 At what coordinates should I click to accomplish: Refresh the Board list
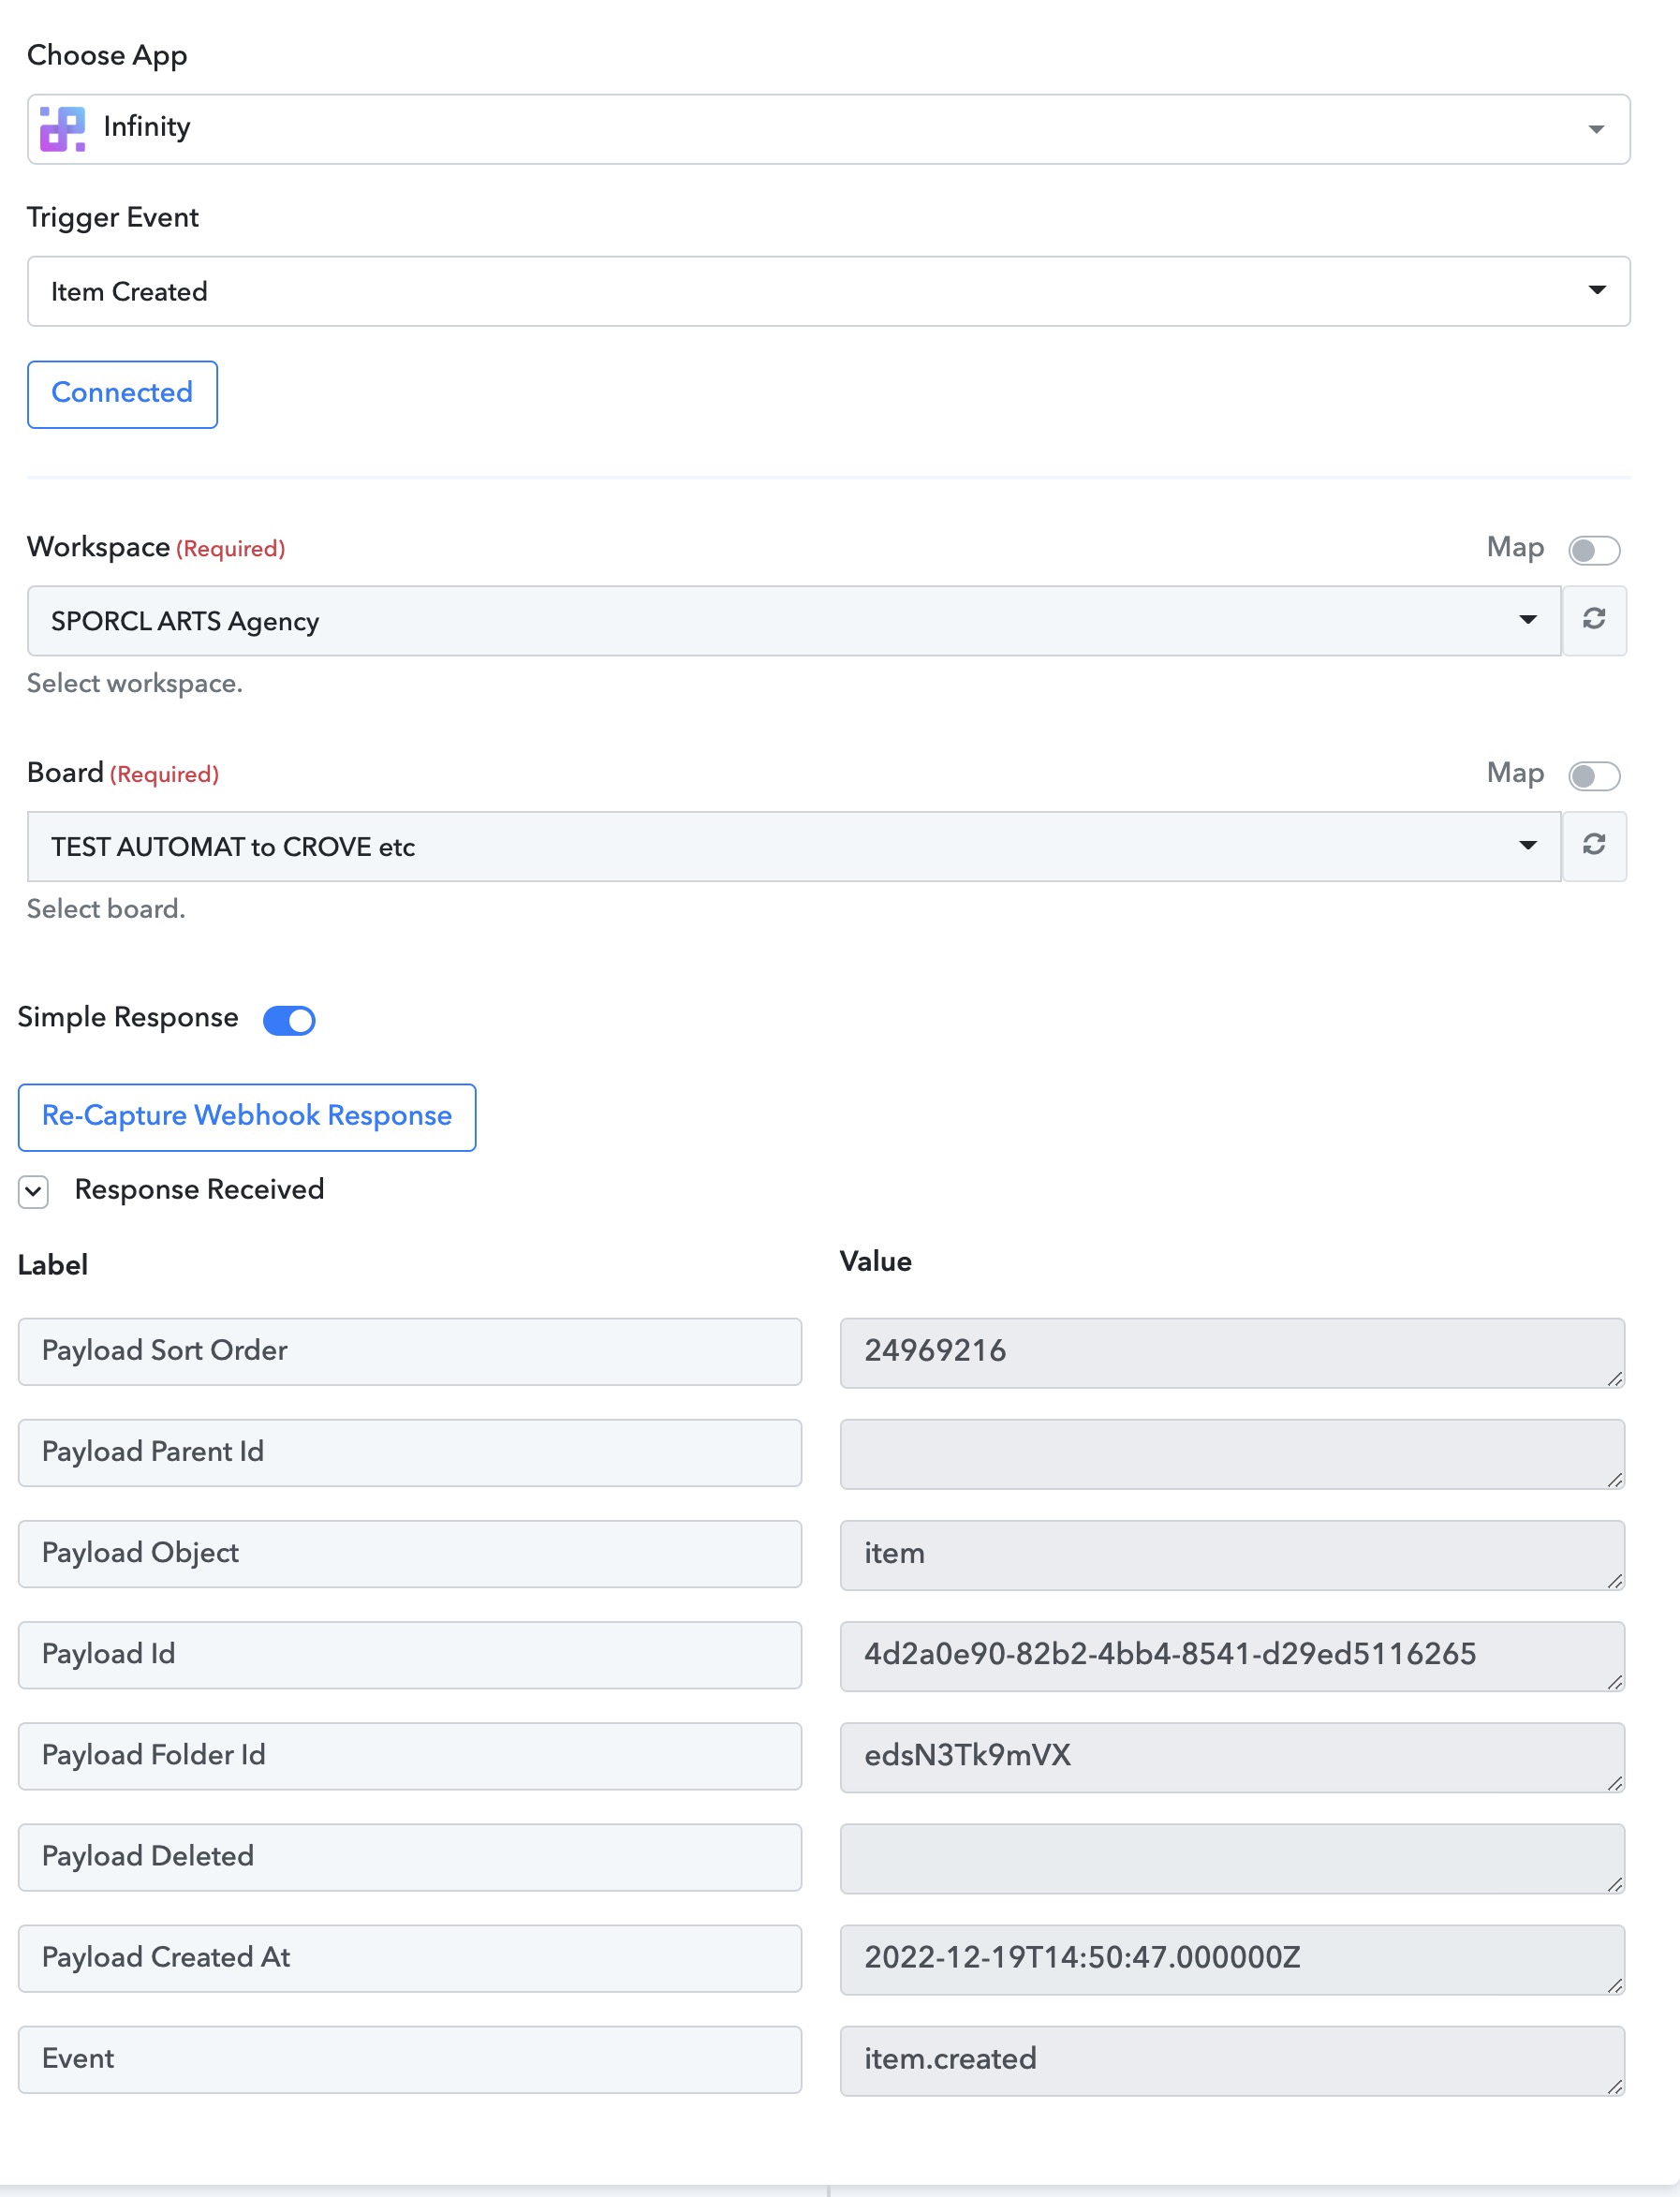(1594, 846)
